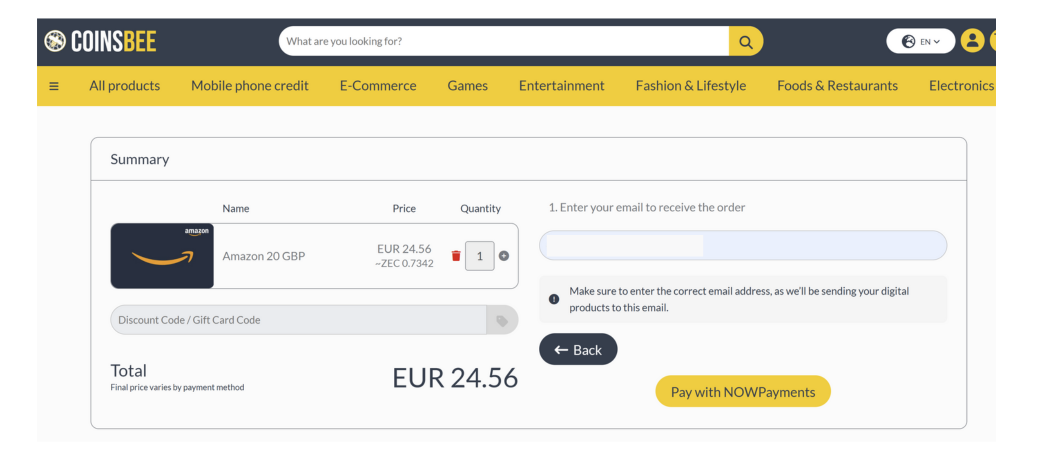Increase quantity with plus icon
Screen dimensions: 1050x460
point(504,256)
